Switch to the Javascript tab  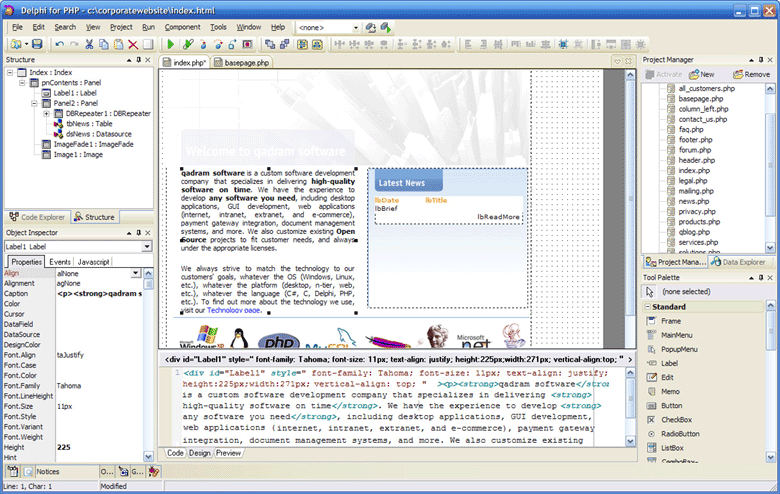(93, 262)
